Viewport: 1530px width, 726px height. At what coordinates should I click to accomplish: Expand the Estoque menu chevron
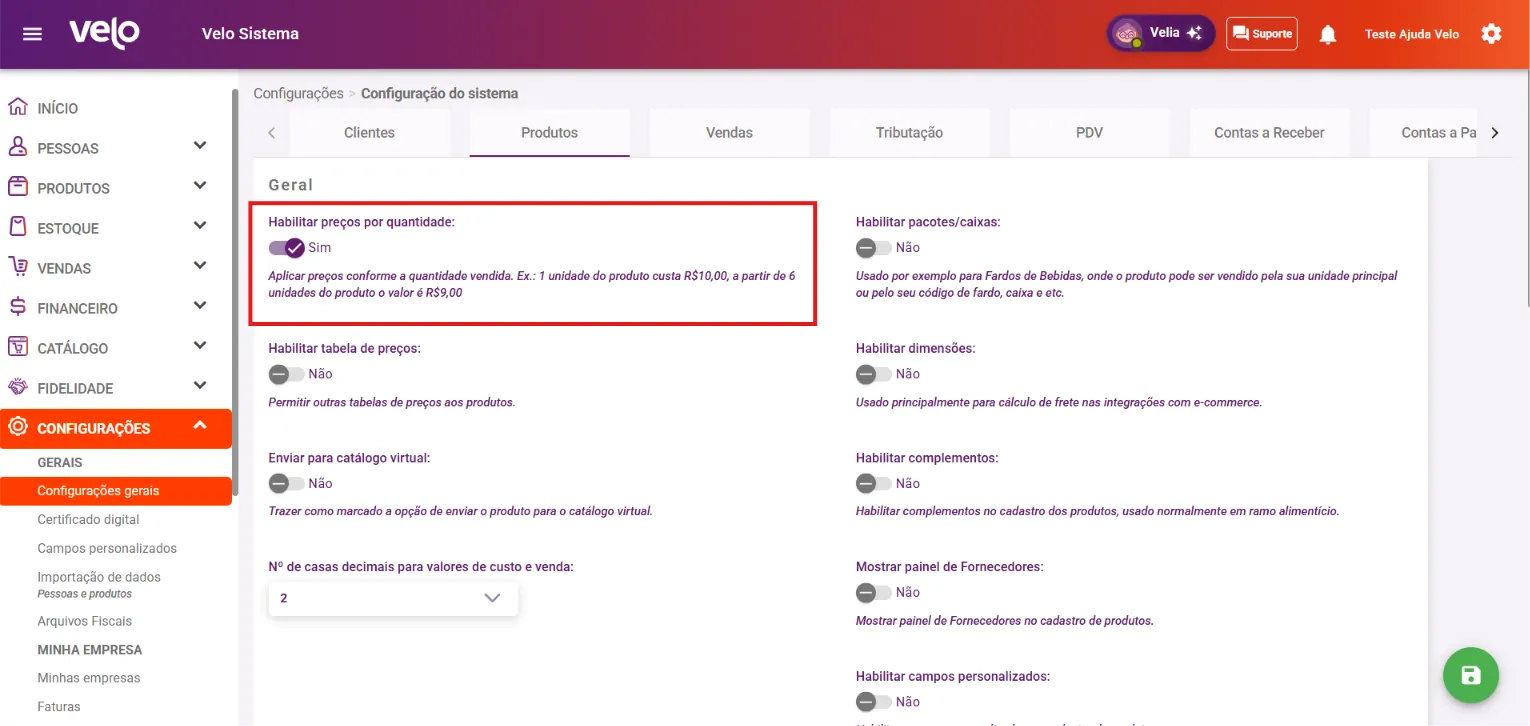tap(200, 226)
